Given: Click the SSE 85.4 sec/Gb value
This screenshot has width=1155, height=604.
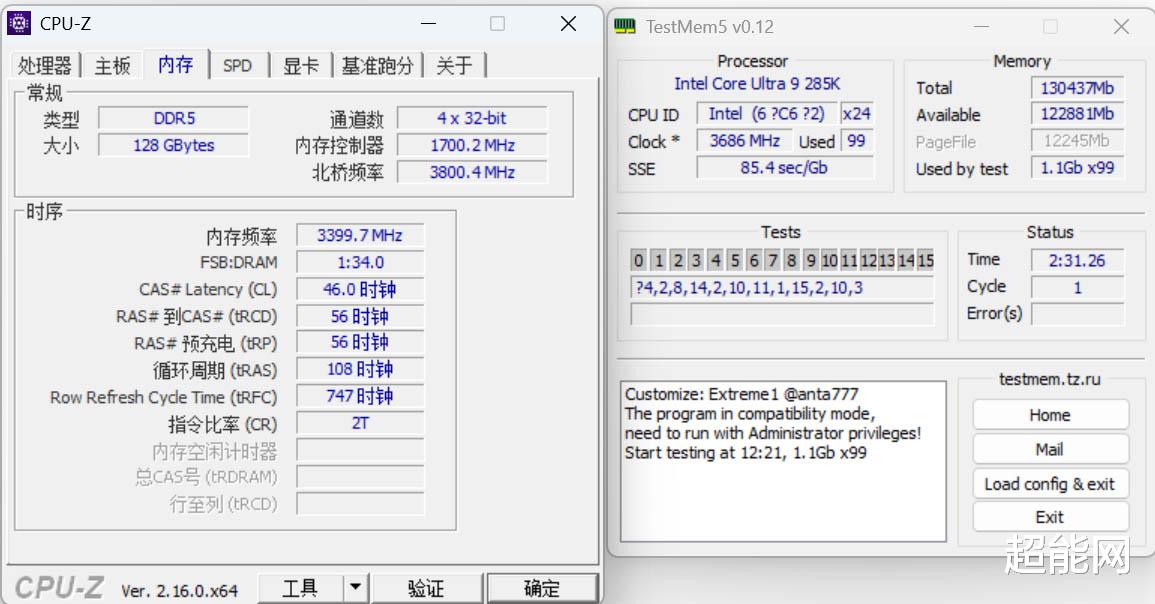Looking at the screenshot, I should pos(784,168).
